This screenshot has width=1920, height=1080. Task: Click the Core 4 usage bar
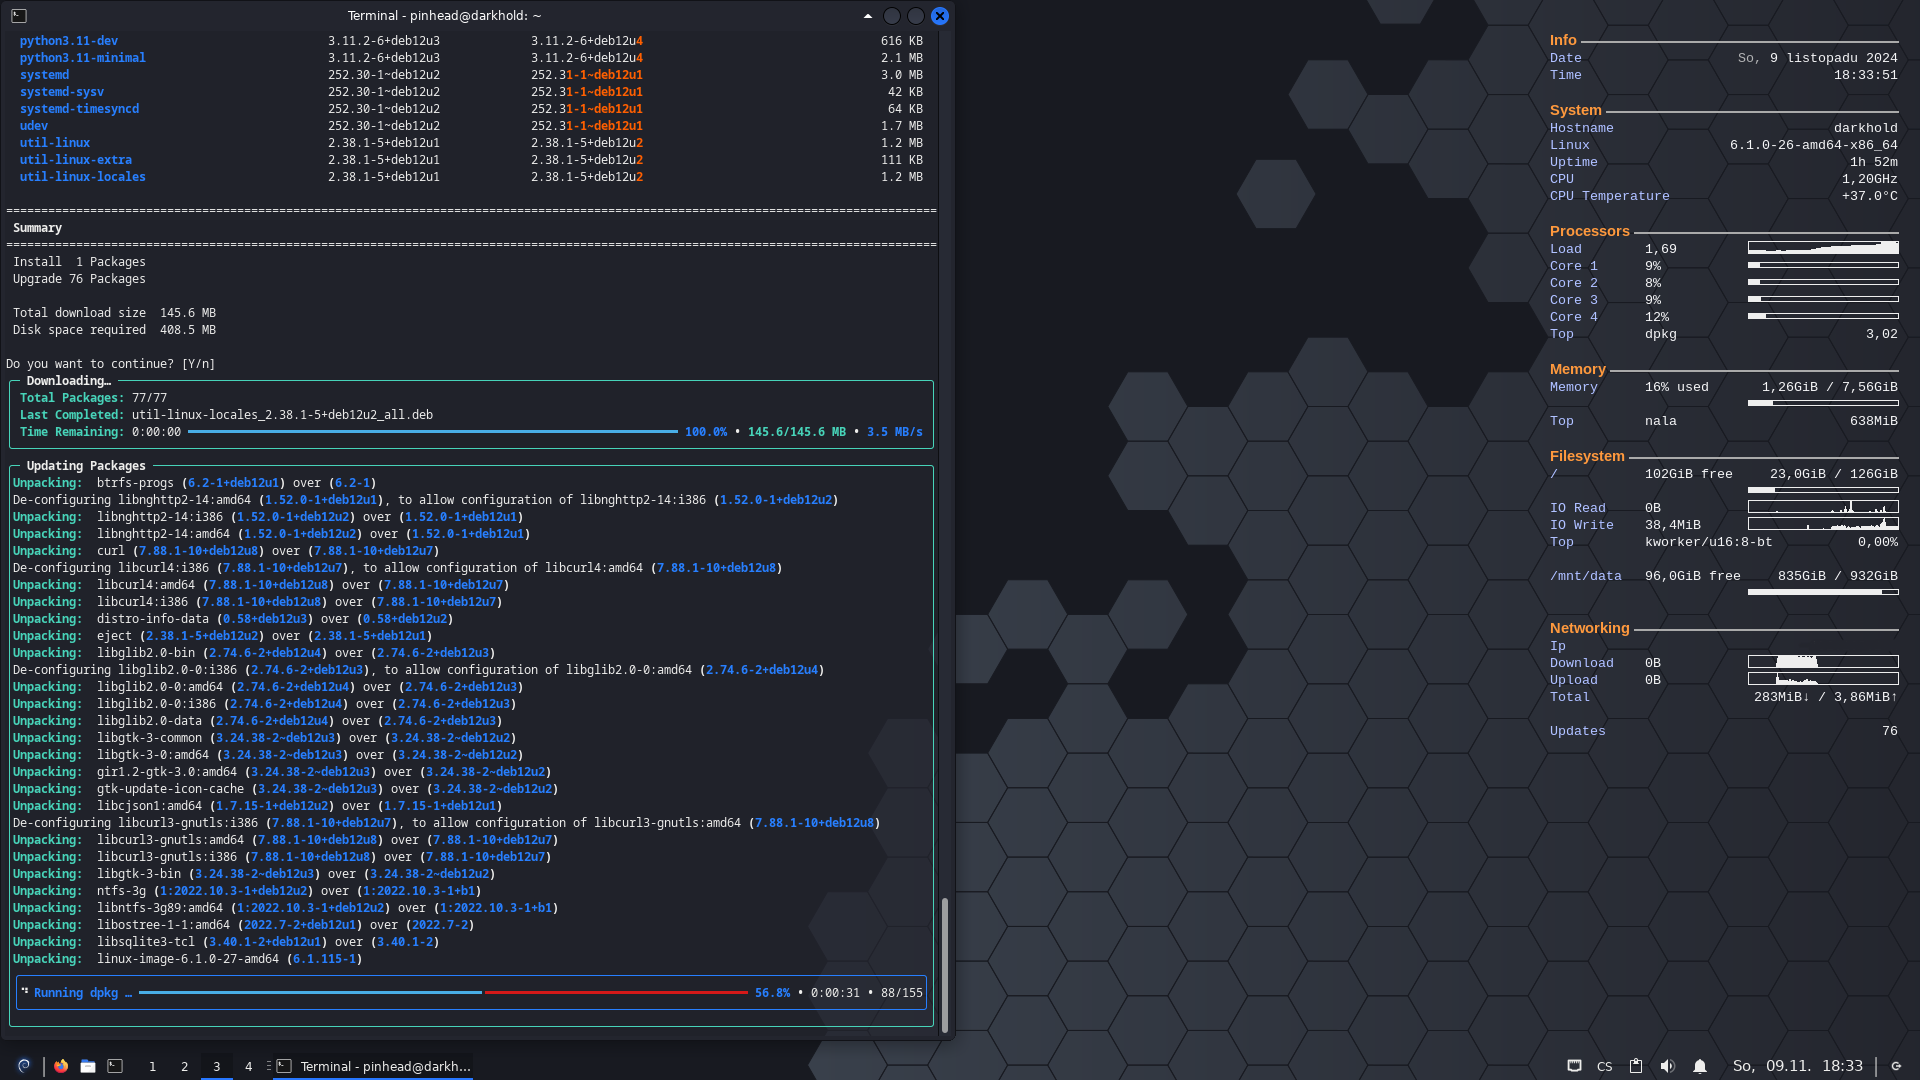click(1823, 316)
